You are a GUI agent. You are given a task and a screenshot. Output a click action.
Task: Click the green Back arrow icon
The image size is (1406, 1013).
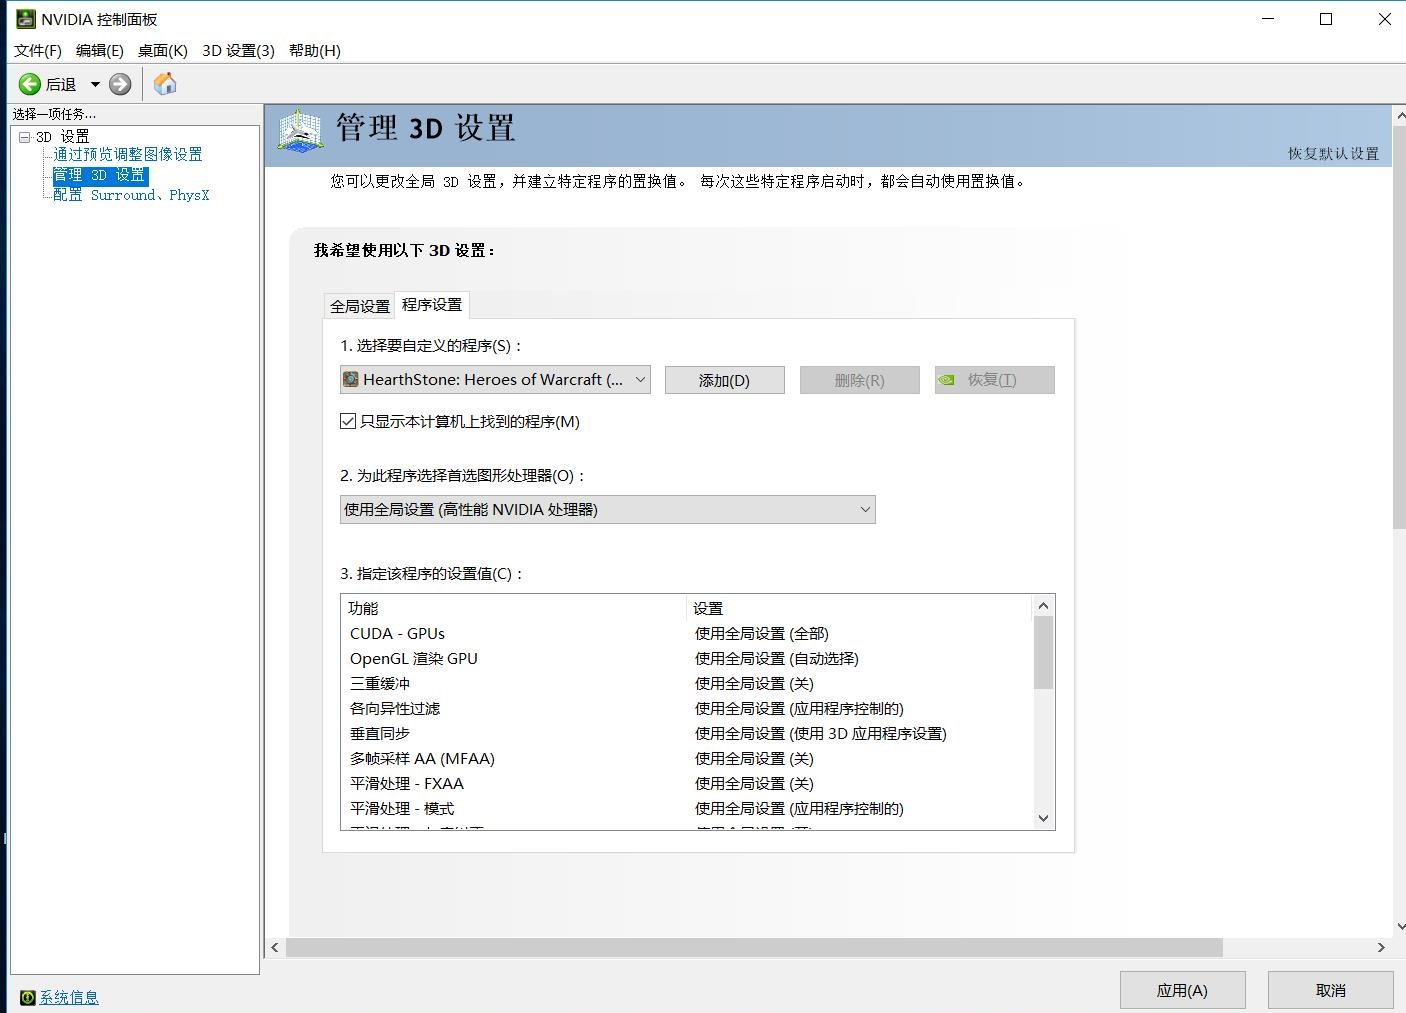(30, 84)
